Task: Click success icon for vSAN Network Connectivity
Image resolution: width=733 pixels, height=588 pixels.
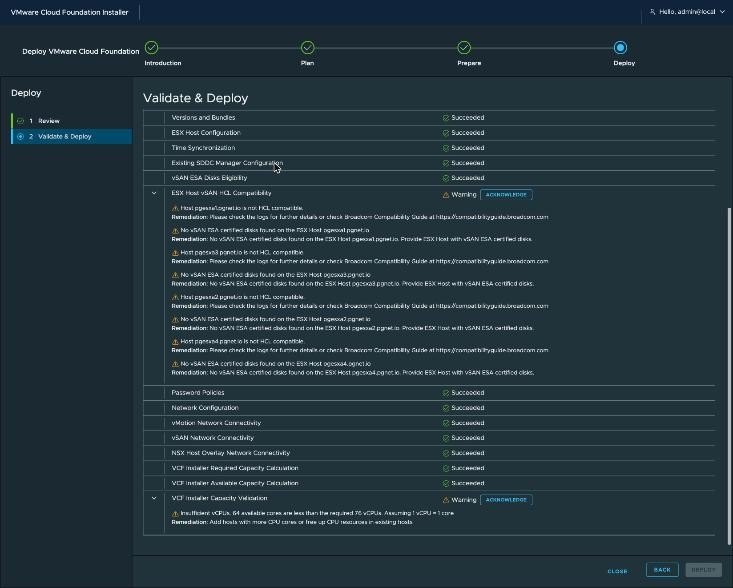Action: point(446,438)
